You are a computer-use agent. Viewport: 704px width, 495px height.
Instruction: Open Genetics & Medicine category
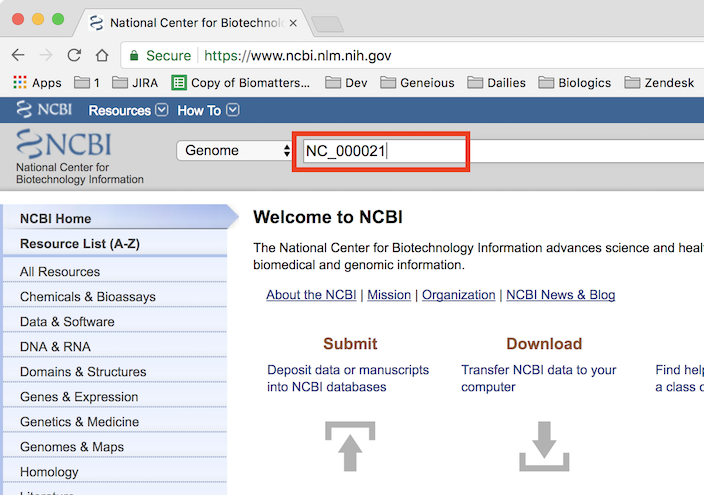(115, 422)
